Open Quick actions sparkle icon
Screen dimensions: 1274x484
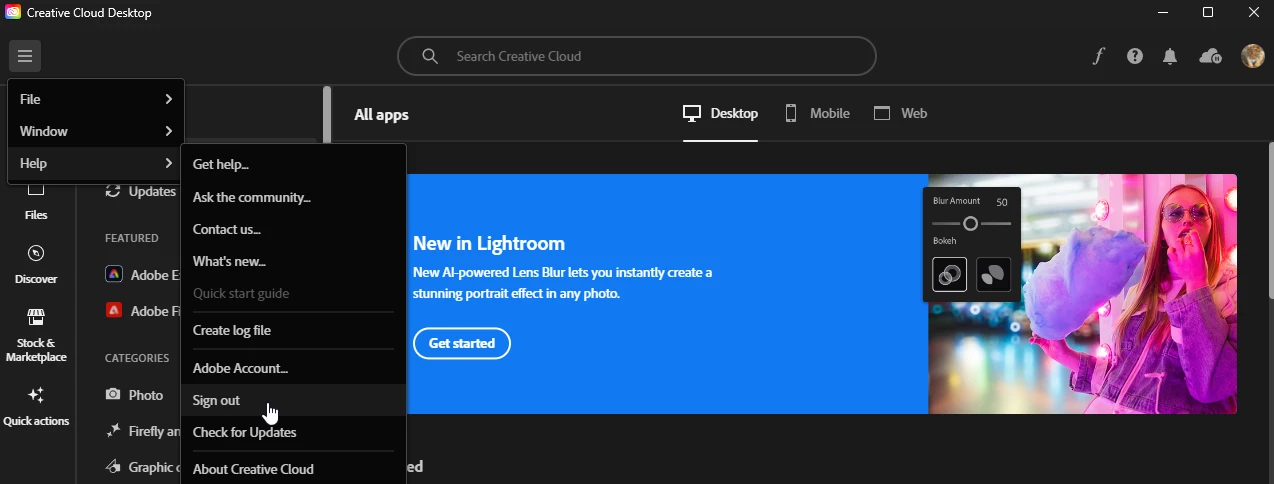pos(36,396)
